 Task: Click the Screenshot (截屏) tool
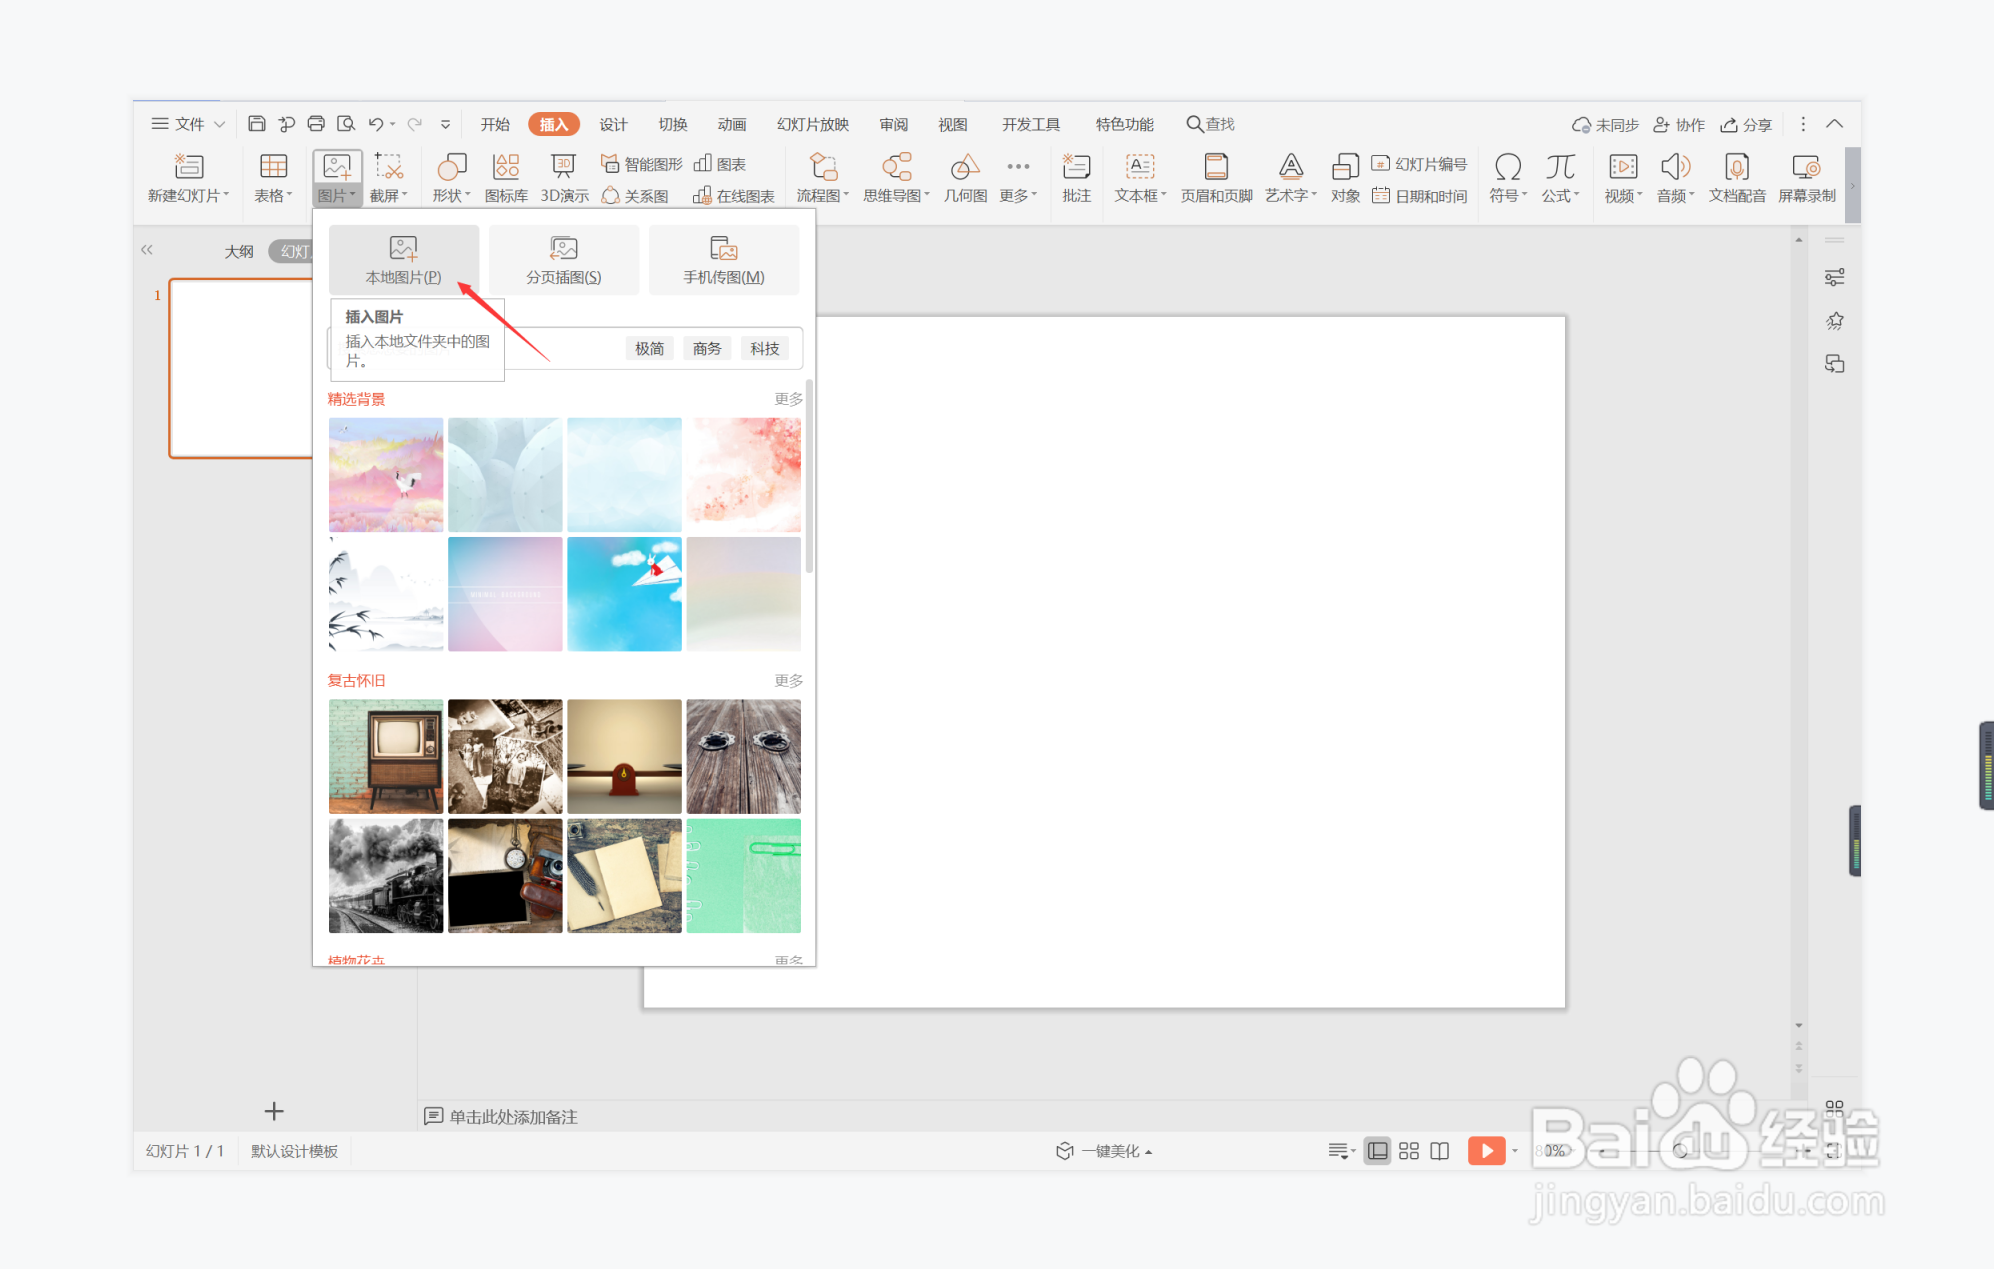388,178
